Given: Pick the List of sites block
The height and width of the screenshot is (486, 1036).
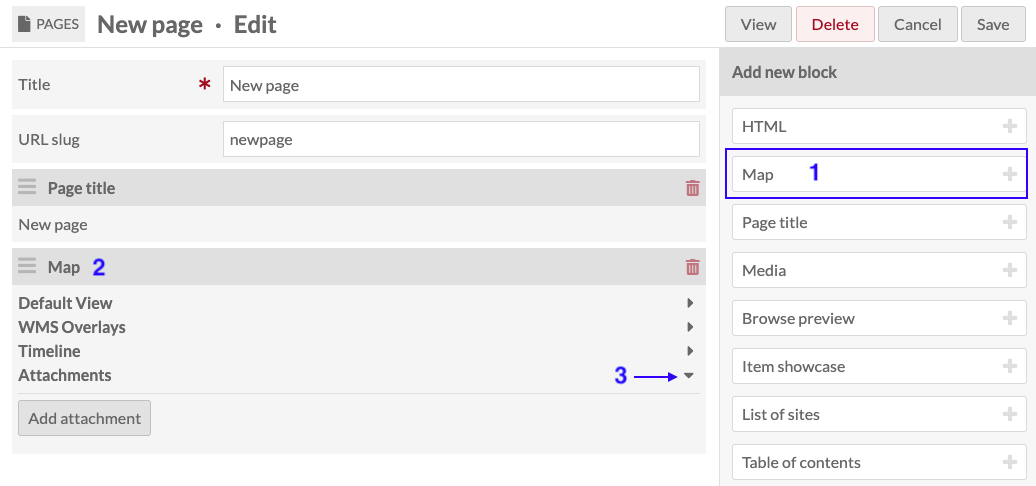Looking at the screenshot, I should (x=879, y=414).
